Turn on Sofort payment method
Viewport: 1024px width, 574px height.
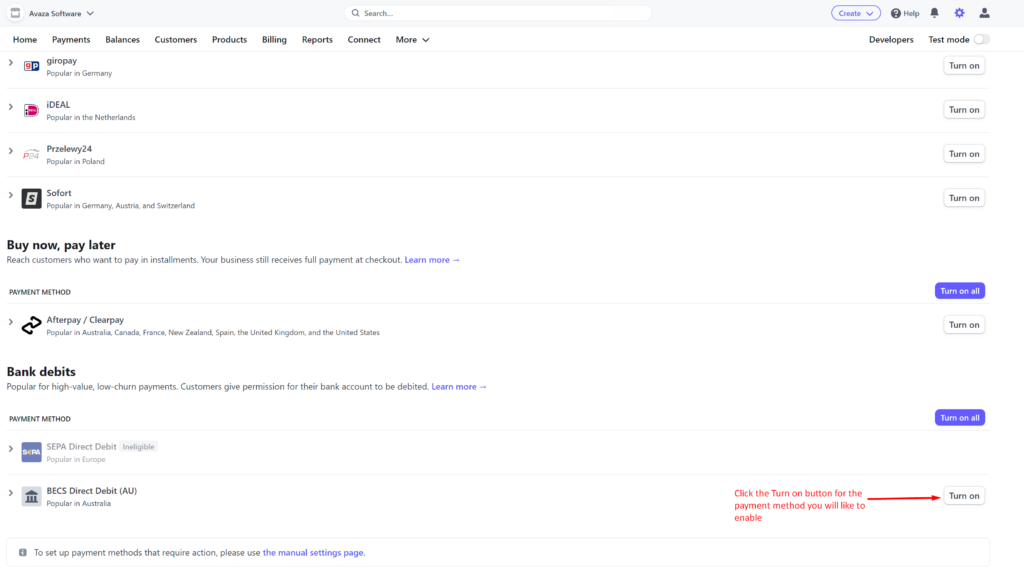pyautogui.click(x=964, y=198)
